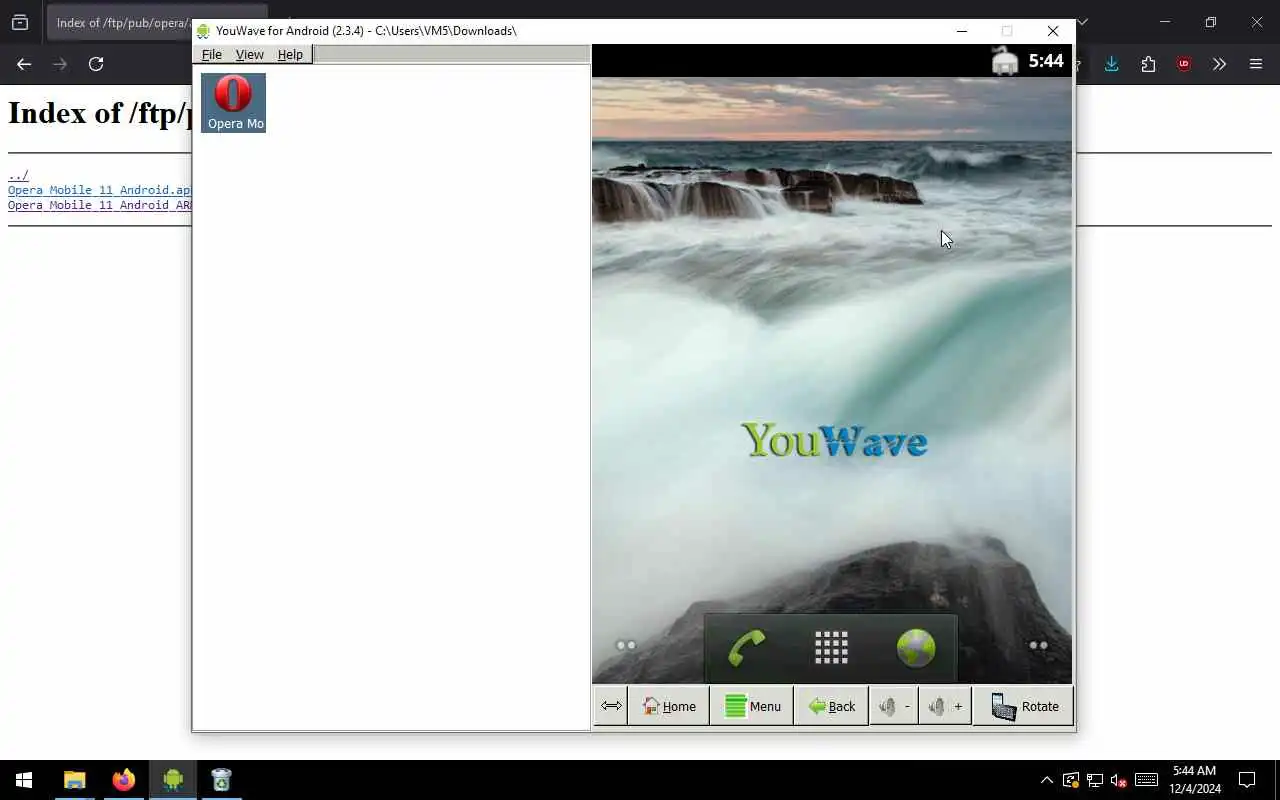Viewport: 1280px width, 800px height.
Task: Toggle panel with double-arrow button
Action: point(611,706)
